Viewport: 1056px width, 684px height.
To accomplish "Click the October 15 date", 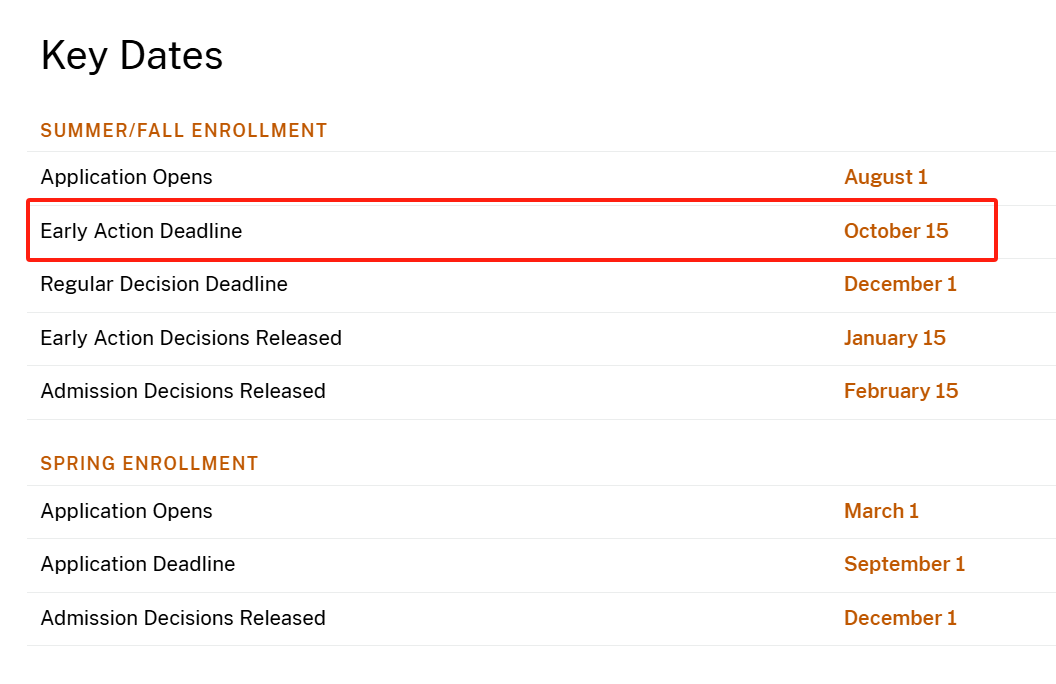I will click(x=896, y=231).
